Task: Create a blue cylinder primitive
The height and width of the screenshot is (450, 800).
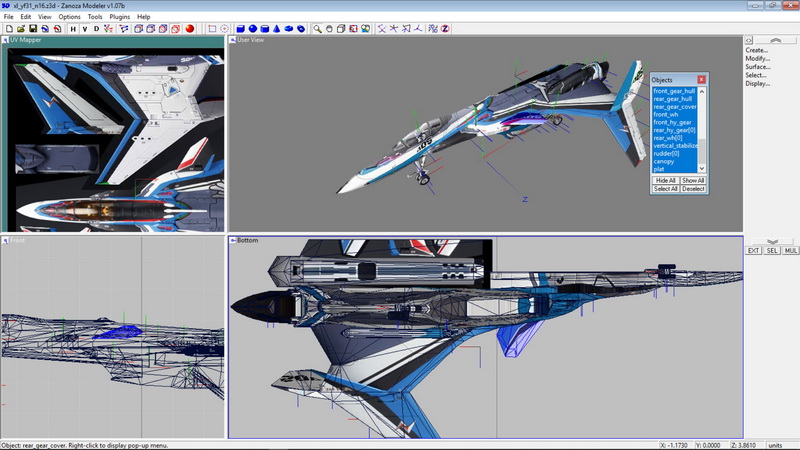Action: click(264, 29)
